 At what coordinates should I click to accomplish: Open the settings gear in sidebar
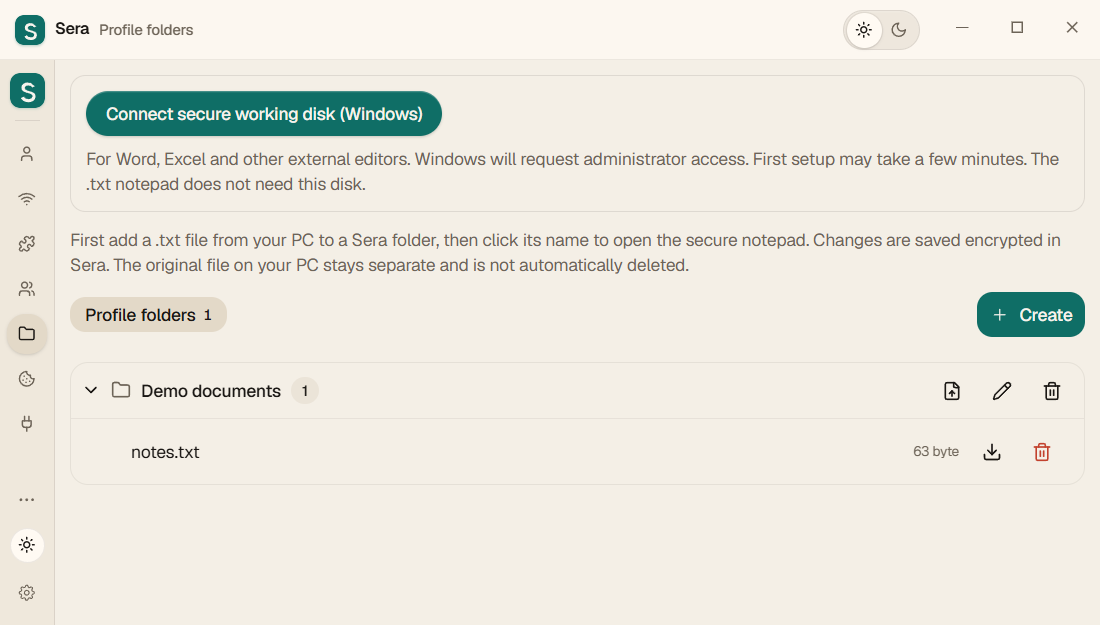27,593
